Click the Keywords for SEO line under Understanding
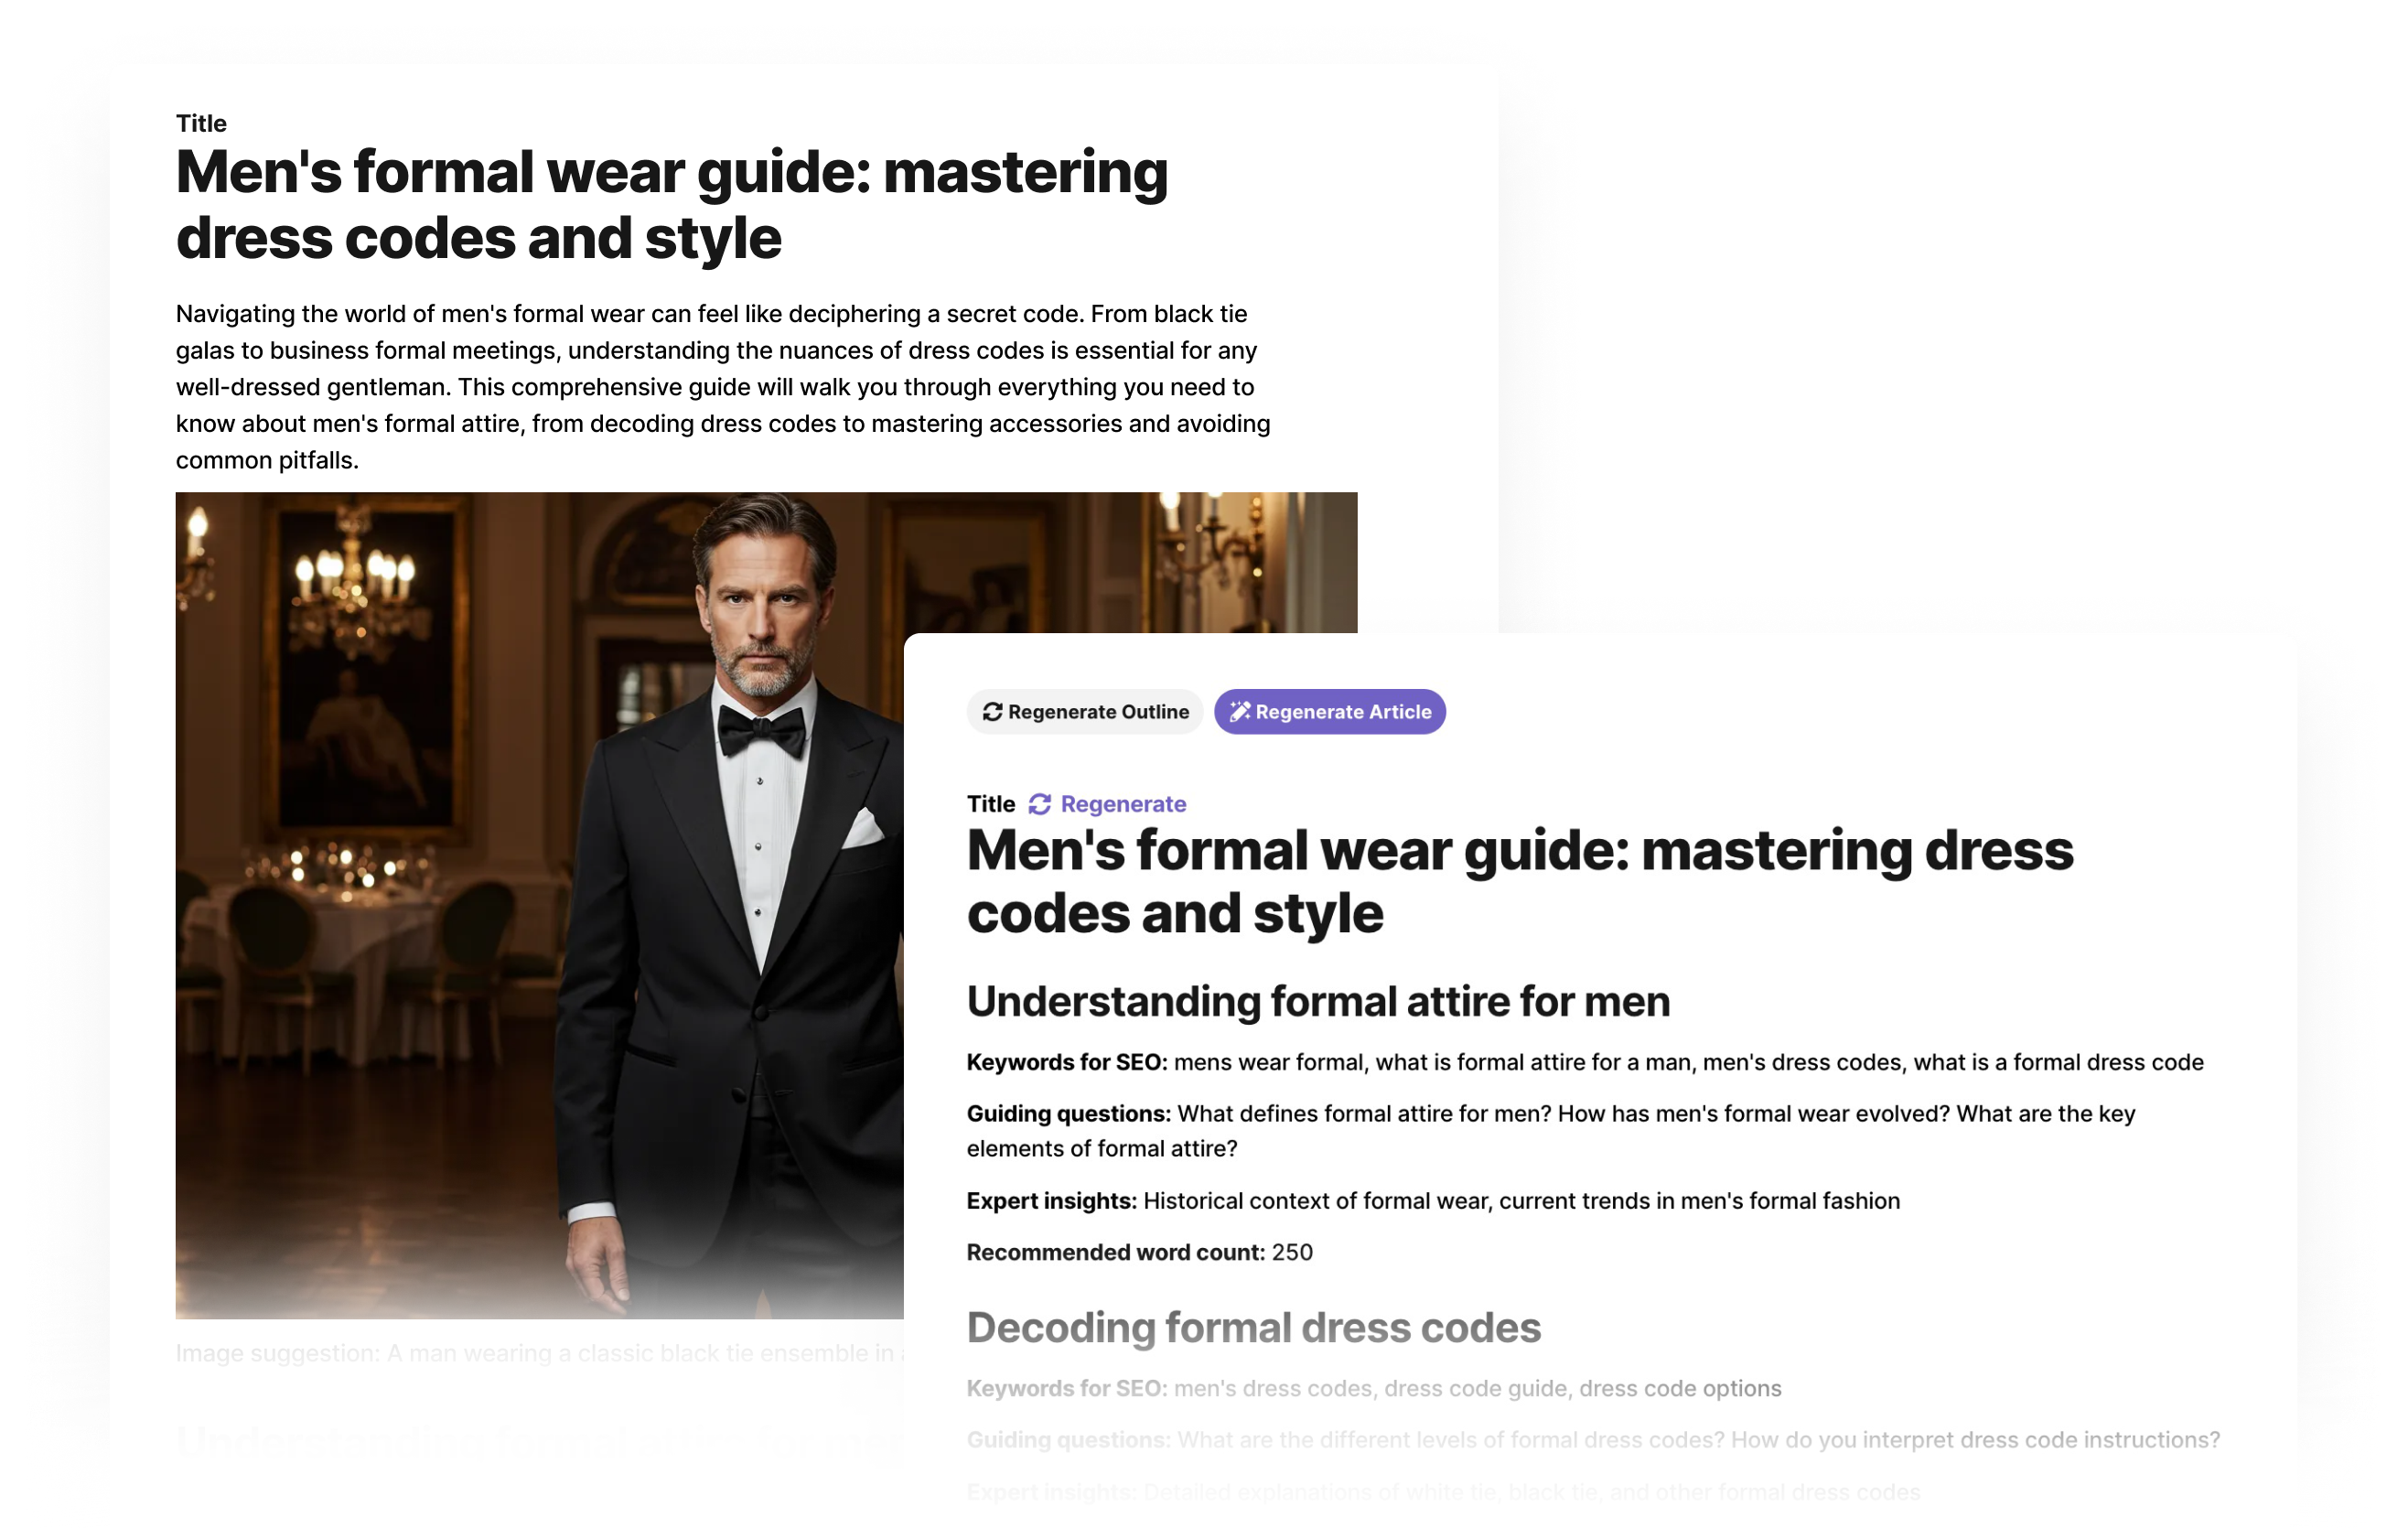The height and width of the screenshot is (1528, 2408). [1585, 1062]
